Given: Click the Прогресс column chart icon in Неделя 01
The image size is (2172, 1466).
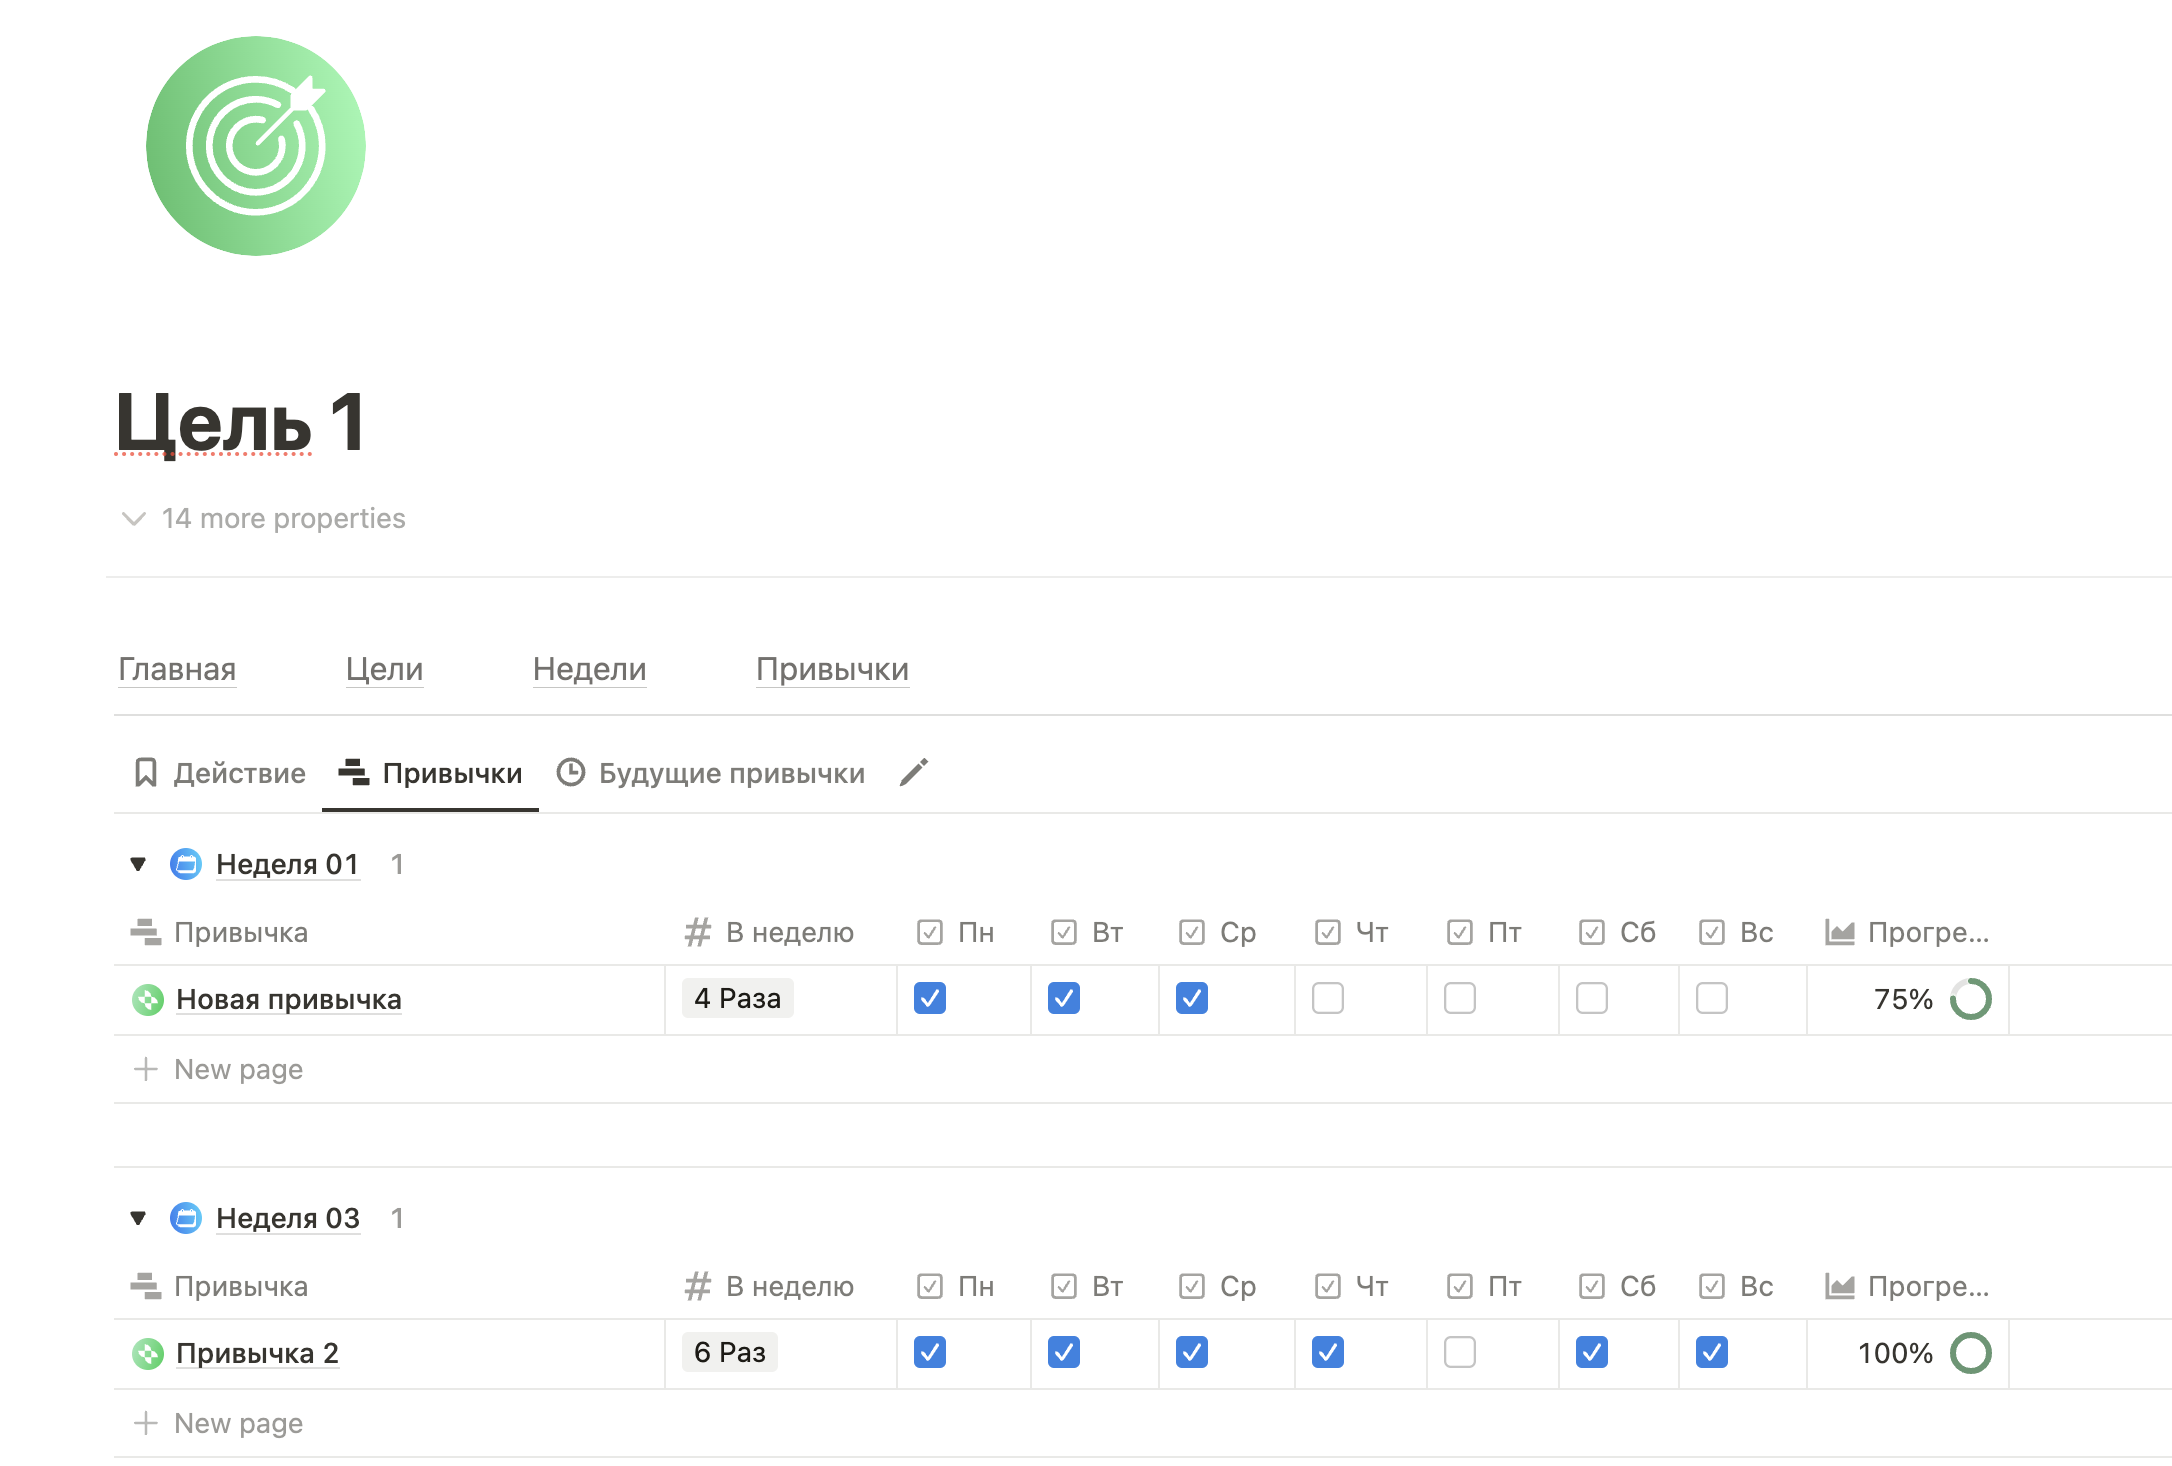Looking at the screenshot, I should (x=1839, y=932).
